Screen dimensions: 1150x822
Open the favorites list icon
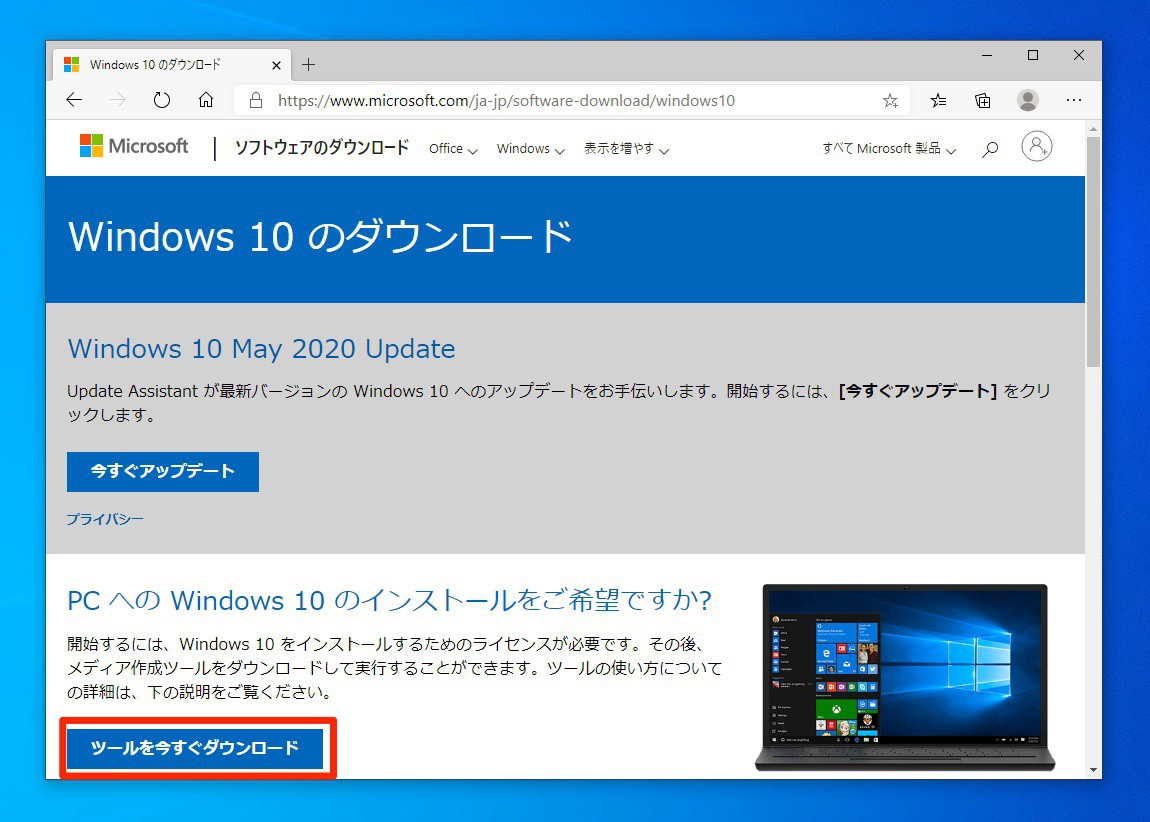click(x=938, y=100)
